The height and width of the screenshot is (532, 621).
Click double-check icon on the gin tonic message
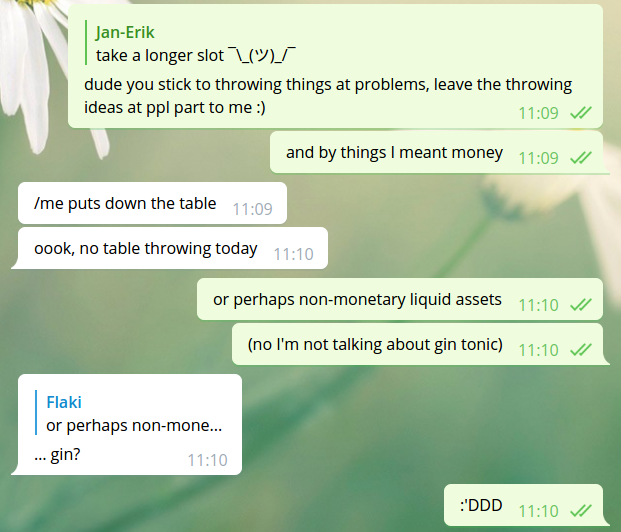(580, 350)
